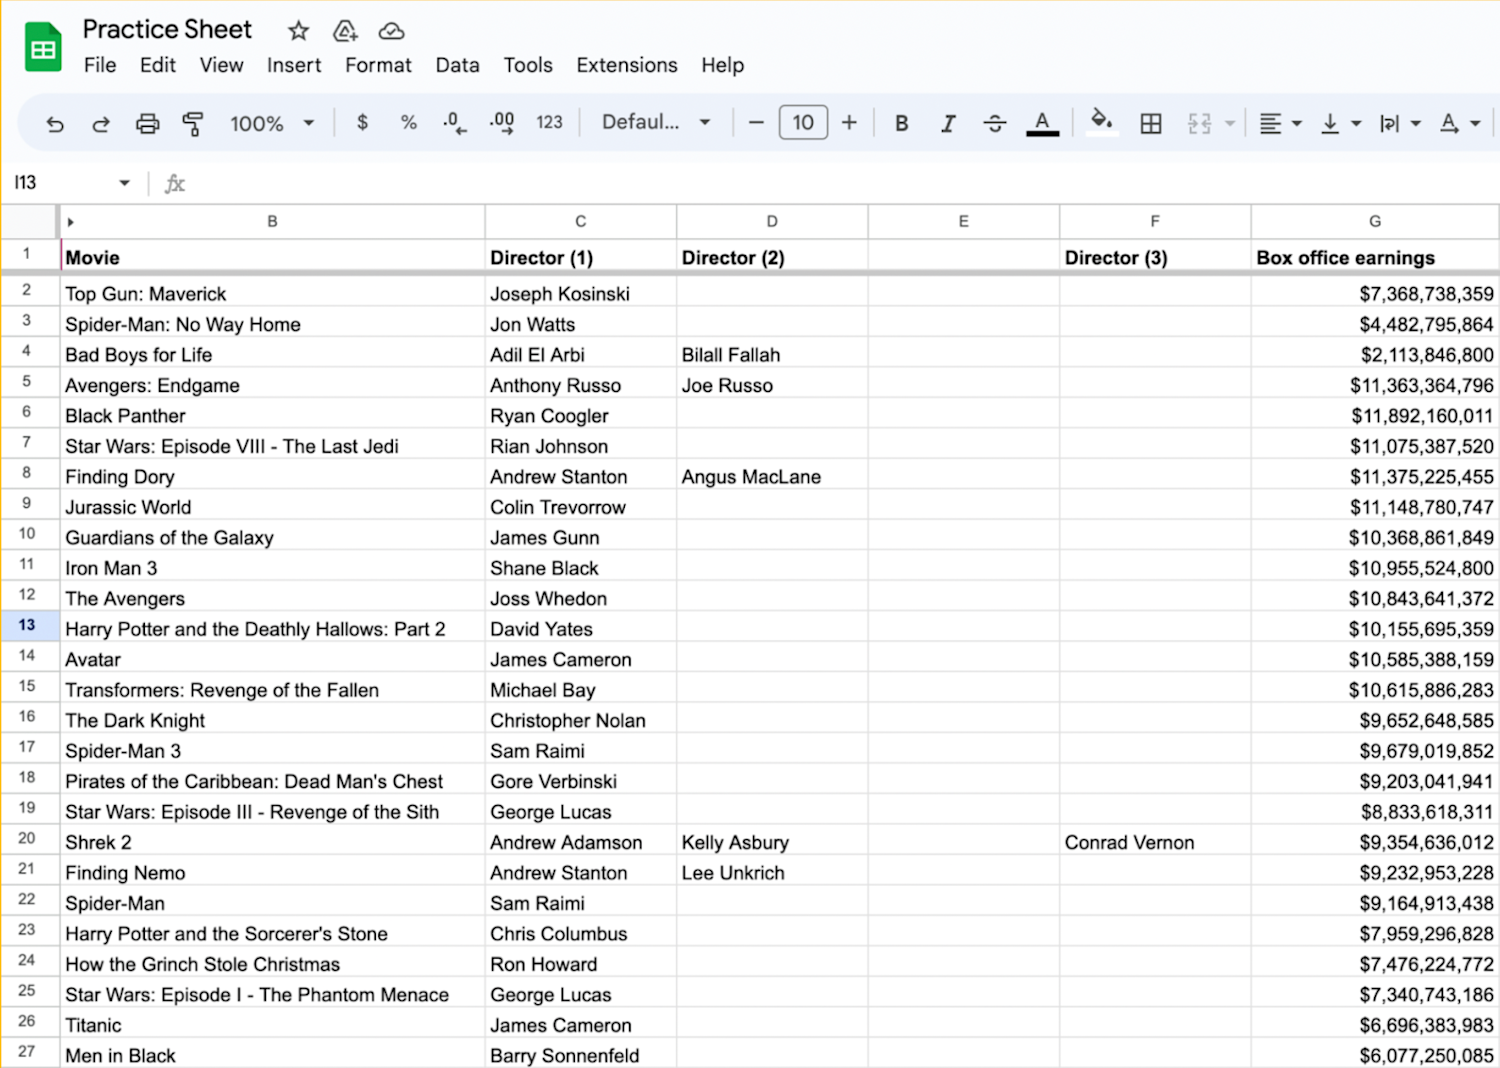Viewport: 1500px width, 1068px height.
Task: Open the 123 number format menu
Action: 549,123
